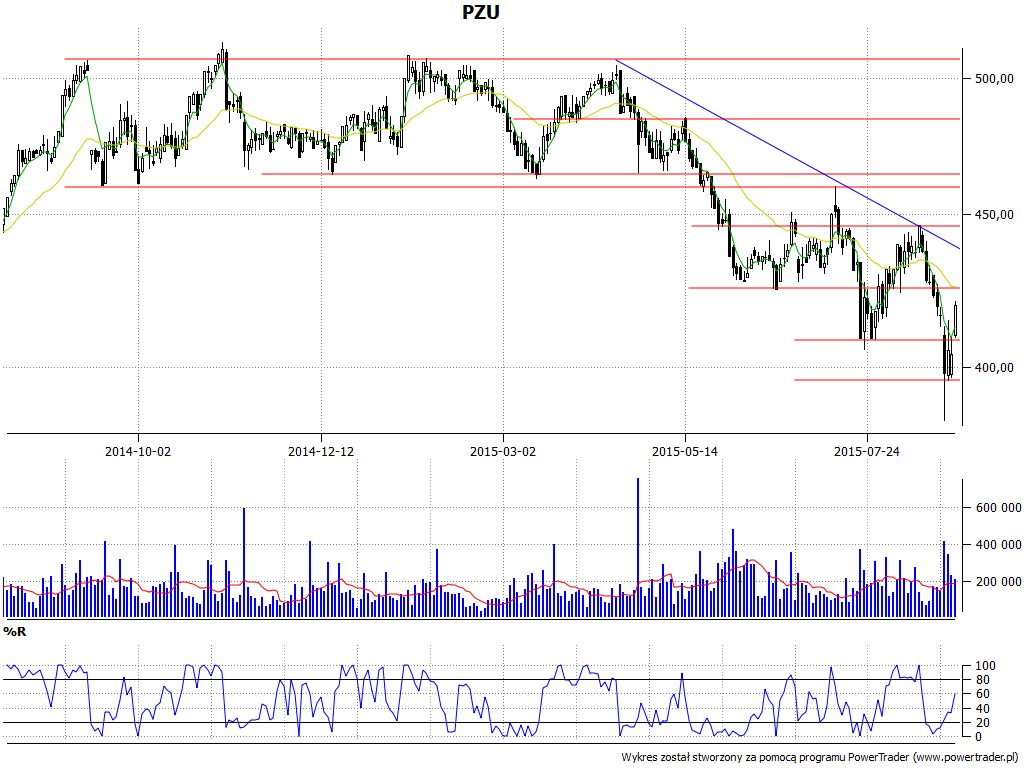
Task: Click the 2014-12-12 date label
Action: [x=321, y=451]
